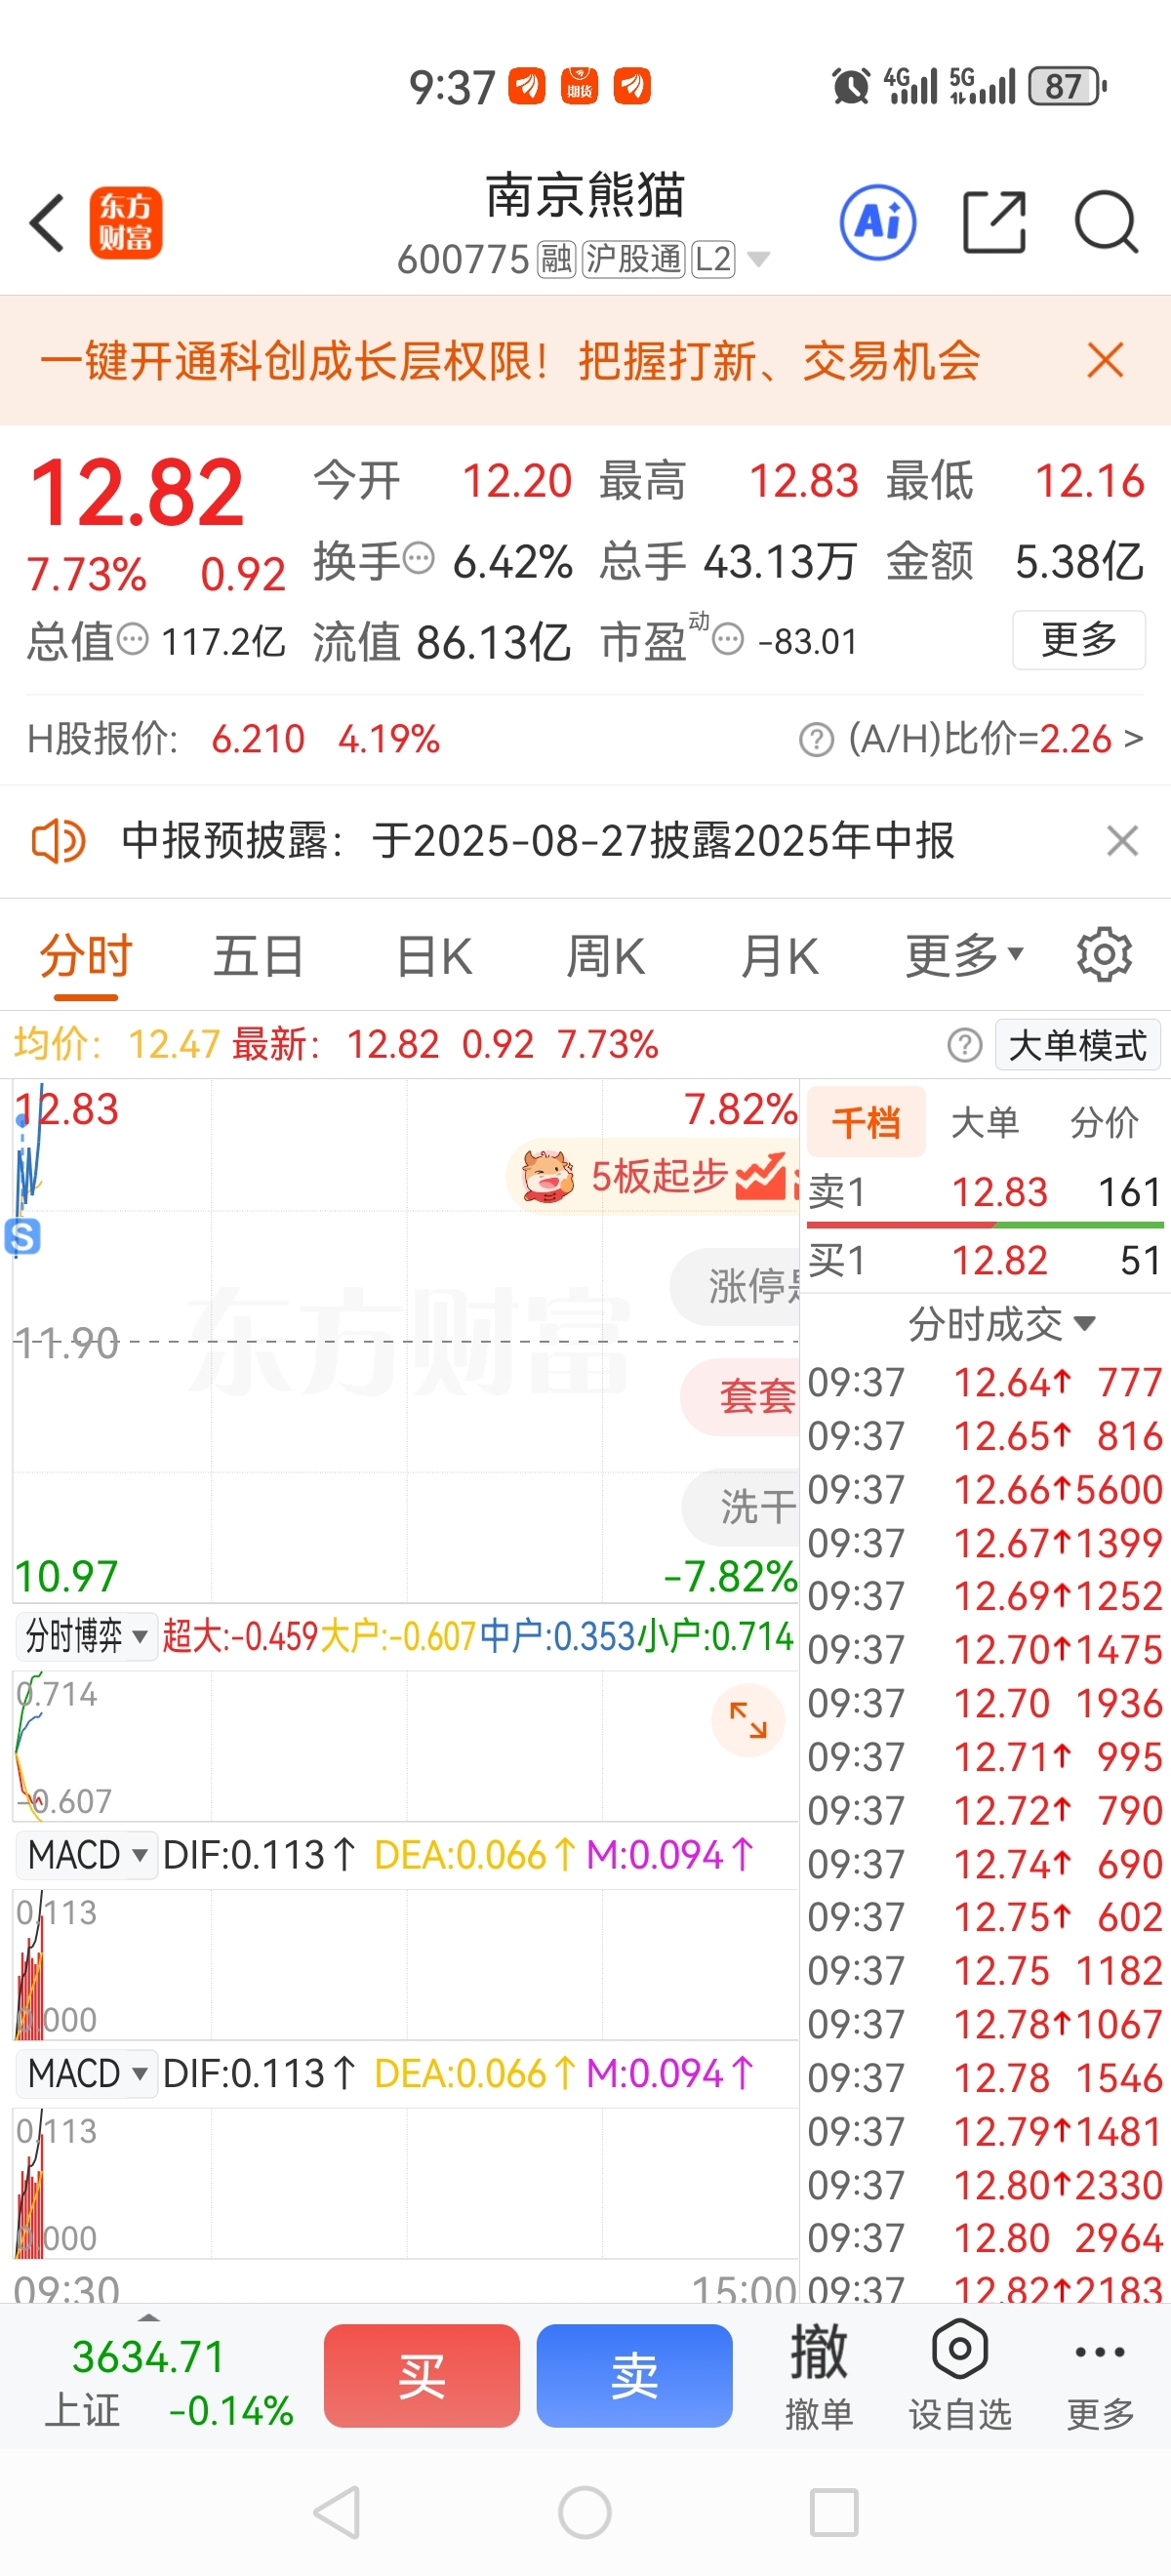Tap Android home navigation button
This screenshot has width=1171, height=2576.
click(585, 2512)
